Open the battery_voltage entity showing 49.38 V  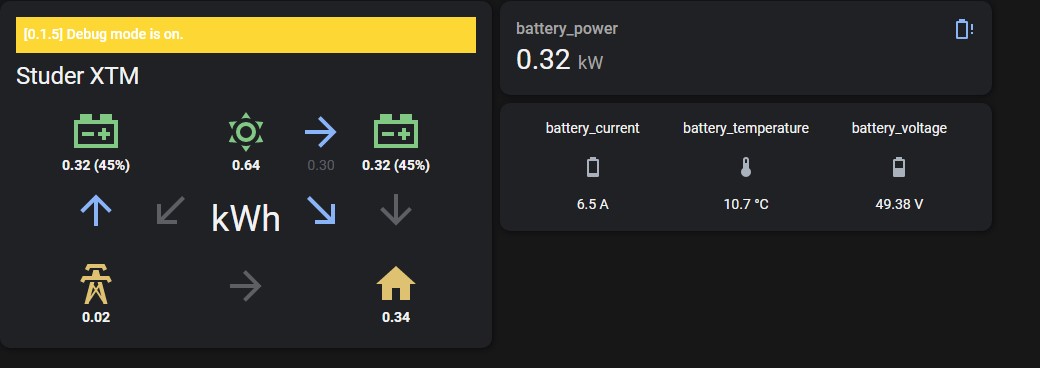click(x=899, y=166)
